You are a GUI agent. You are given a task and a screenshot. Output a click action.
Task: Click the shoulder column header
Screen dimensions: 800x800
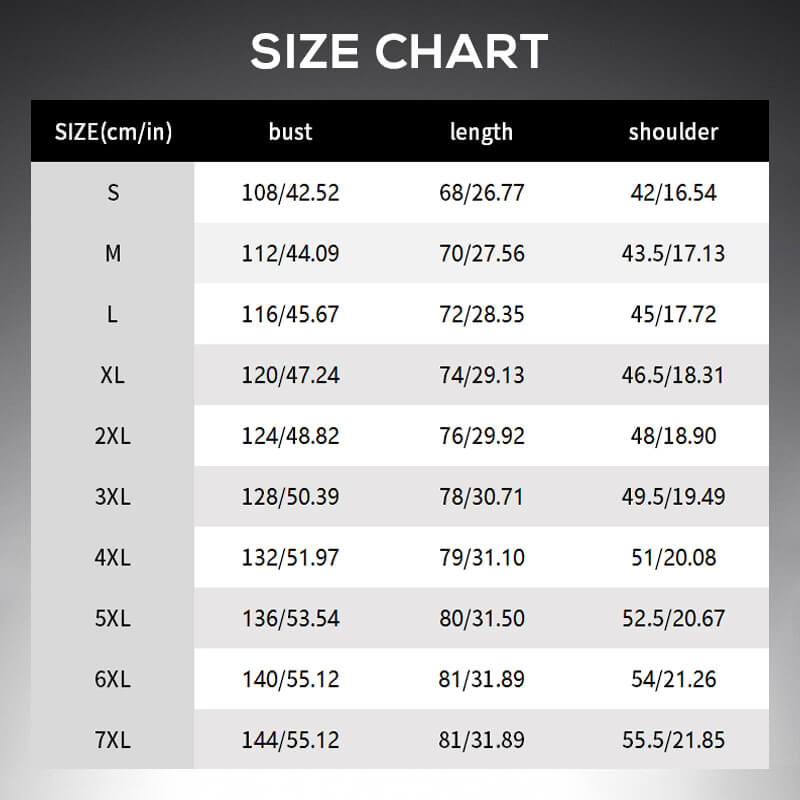(673, 132)
